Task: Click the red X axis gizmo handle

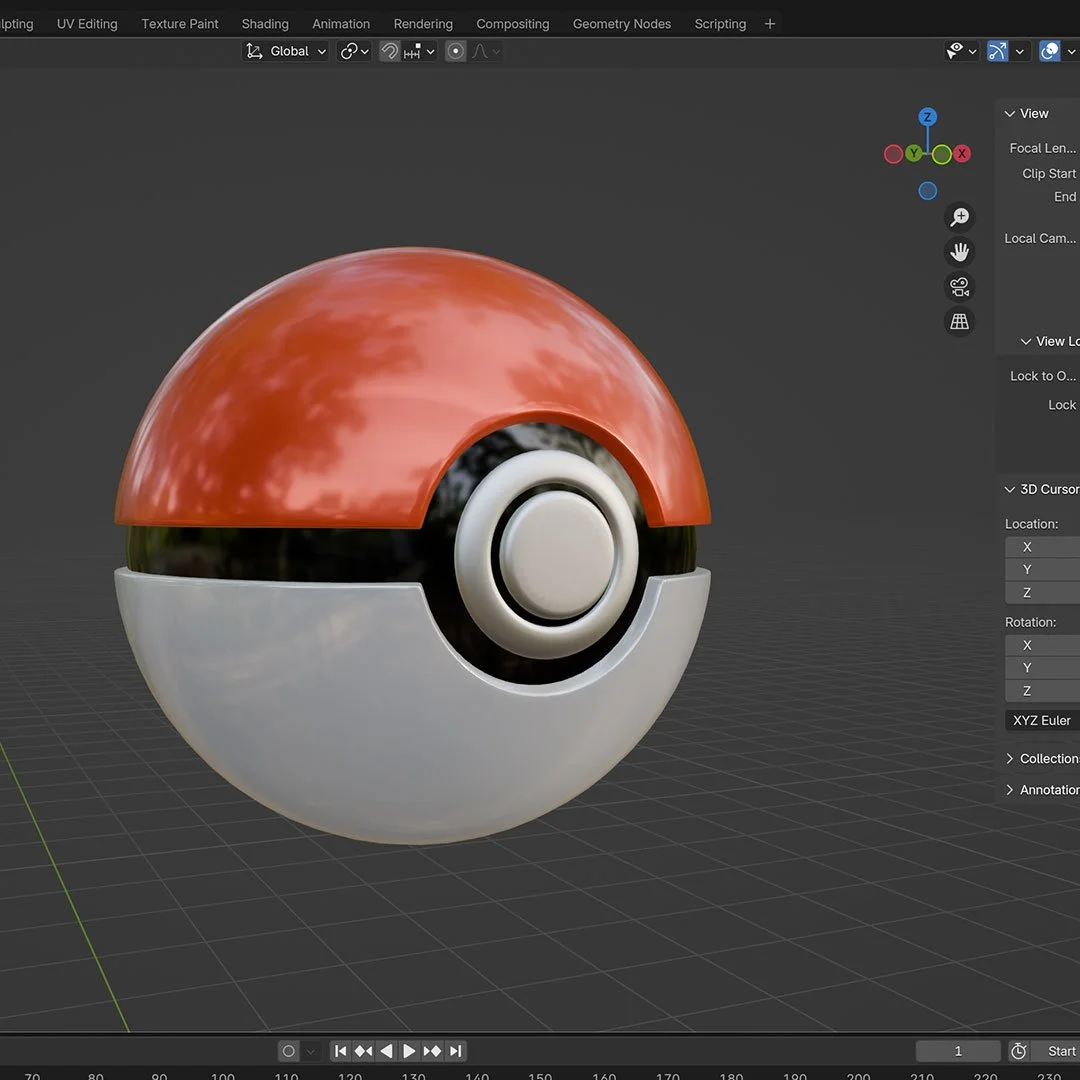Action: pyautogui.click(x=962, y=154)
